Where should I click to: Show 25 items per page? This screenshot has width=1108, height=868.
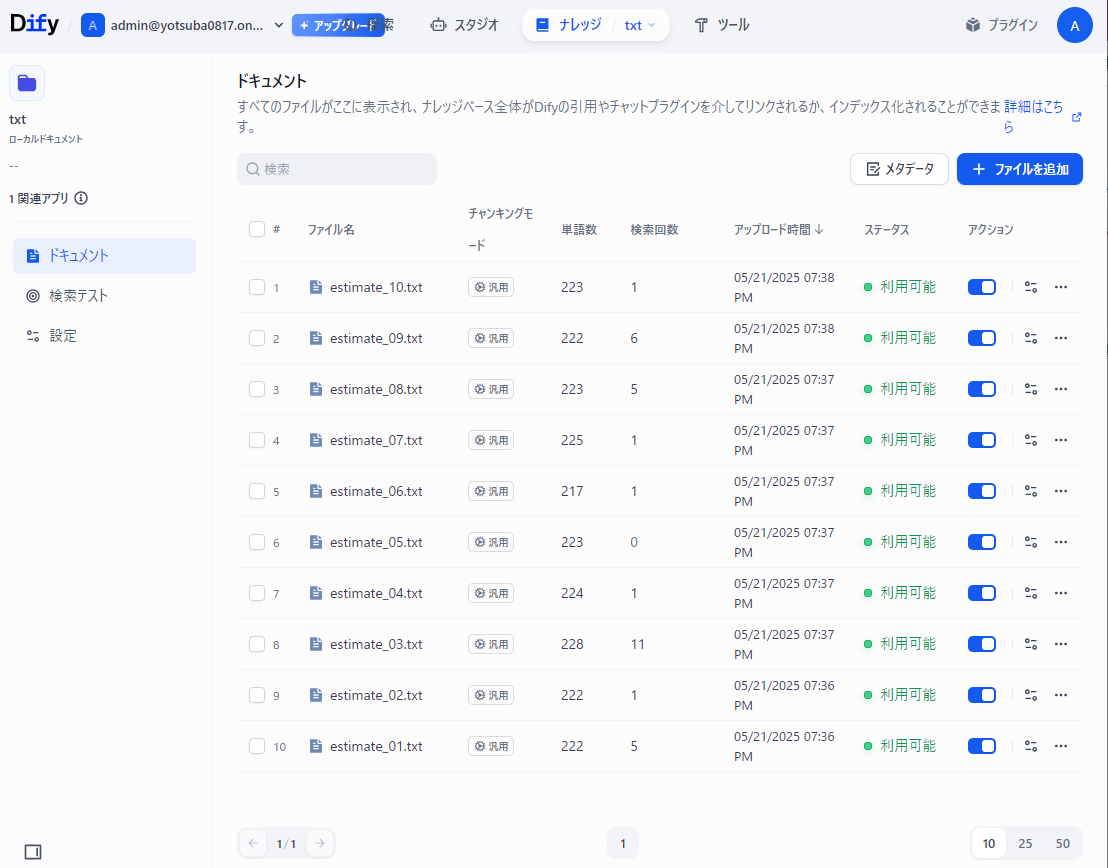[x=1025, y=843]
